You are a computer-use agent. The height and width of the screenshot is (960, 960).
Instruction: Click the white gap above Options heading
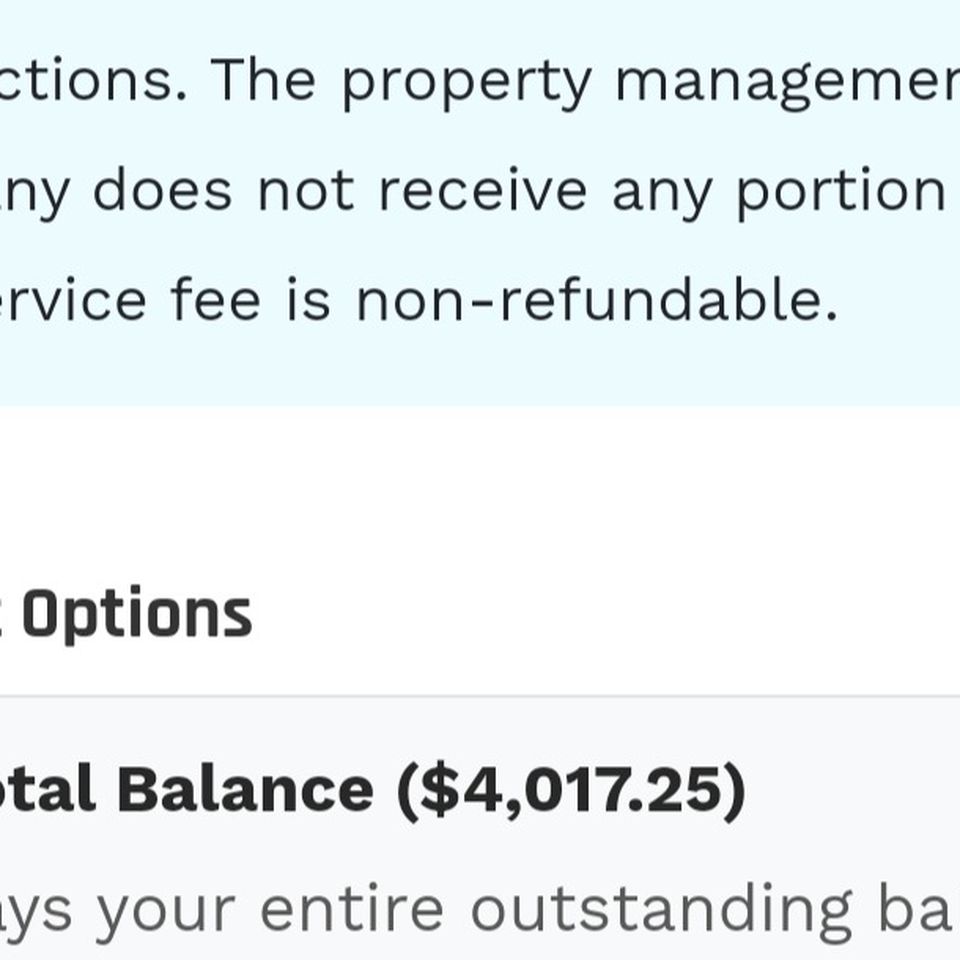(480, 490)
